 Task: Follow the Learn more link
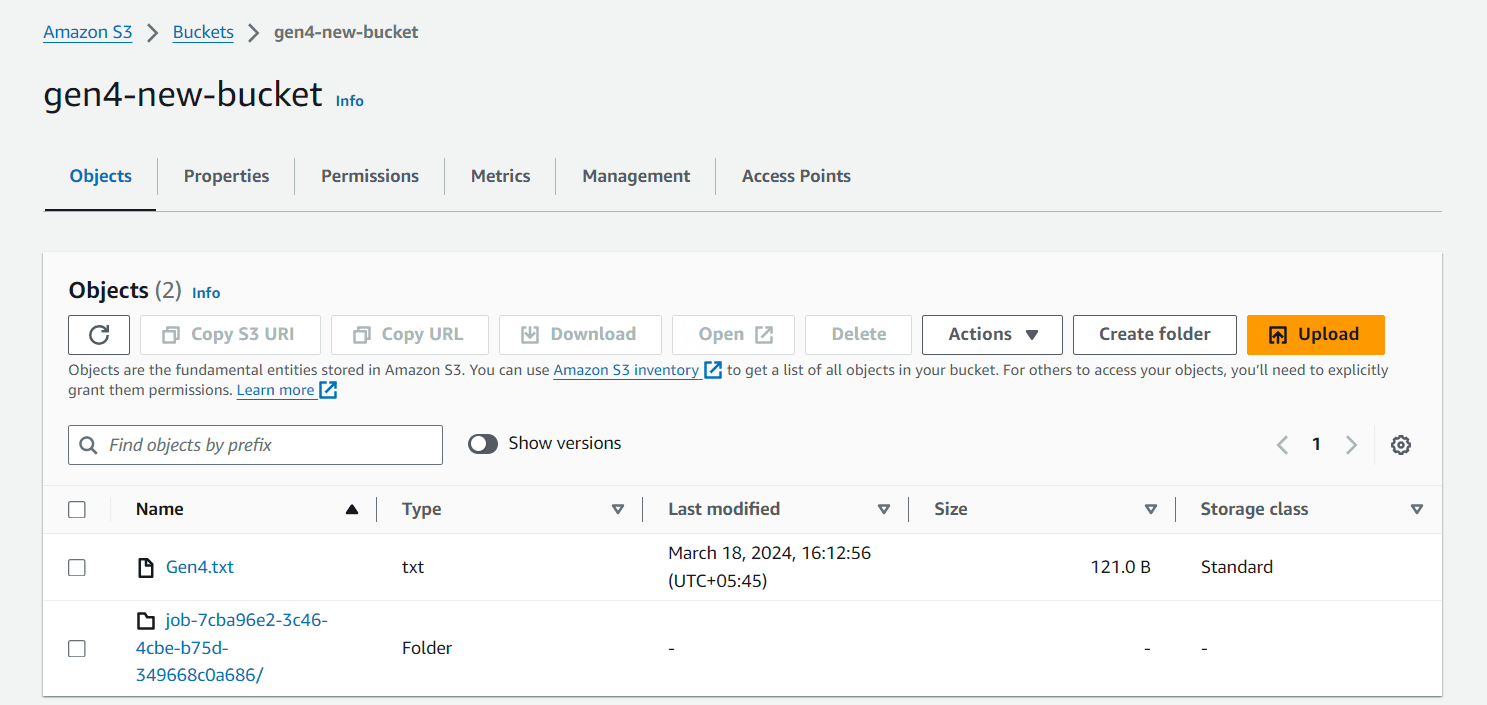[276, 390]
